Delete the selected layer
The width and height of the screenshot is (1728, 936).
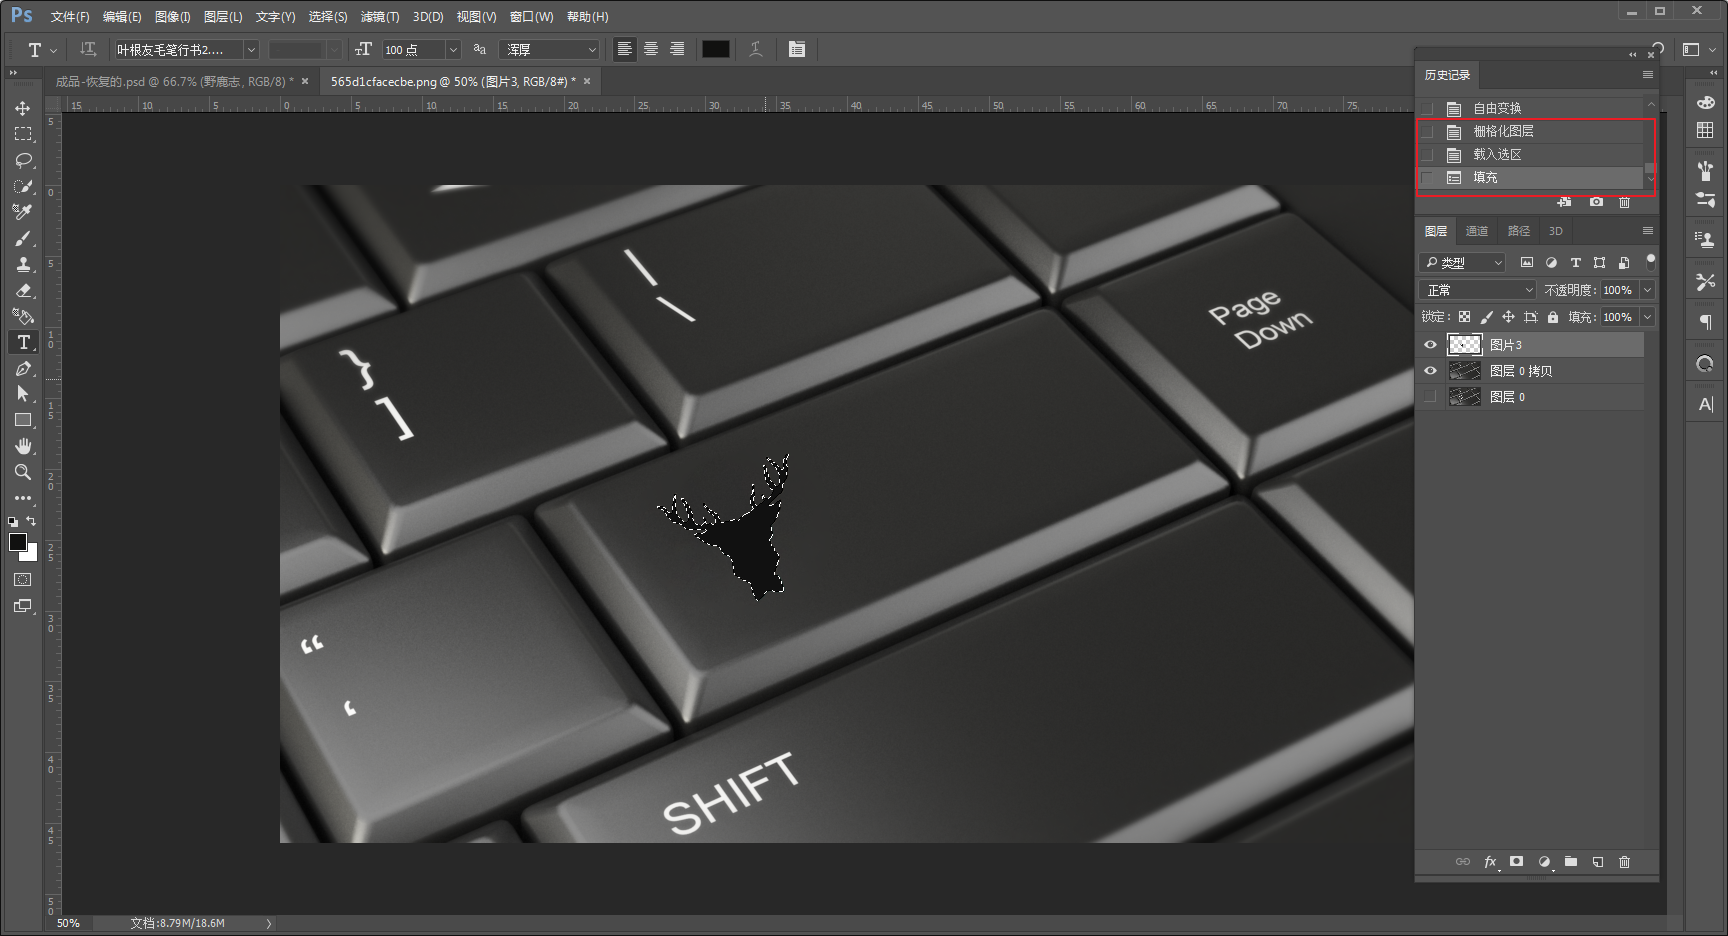click(1624, 862)
